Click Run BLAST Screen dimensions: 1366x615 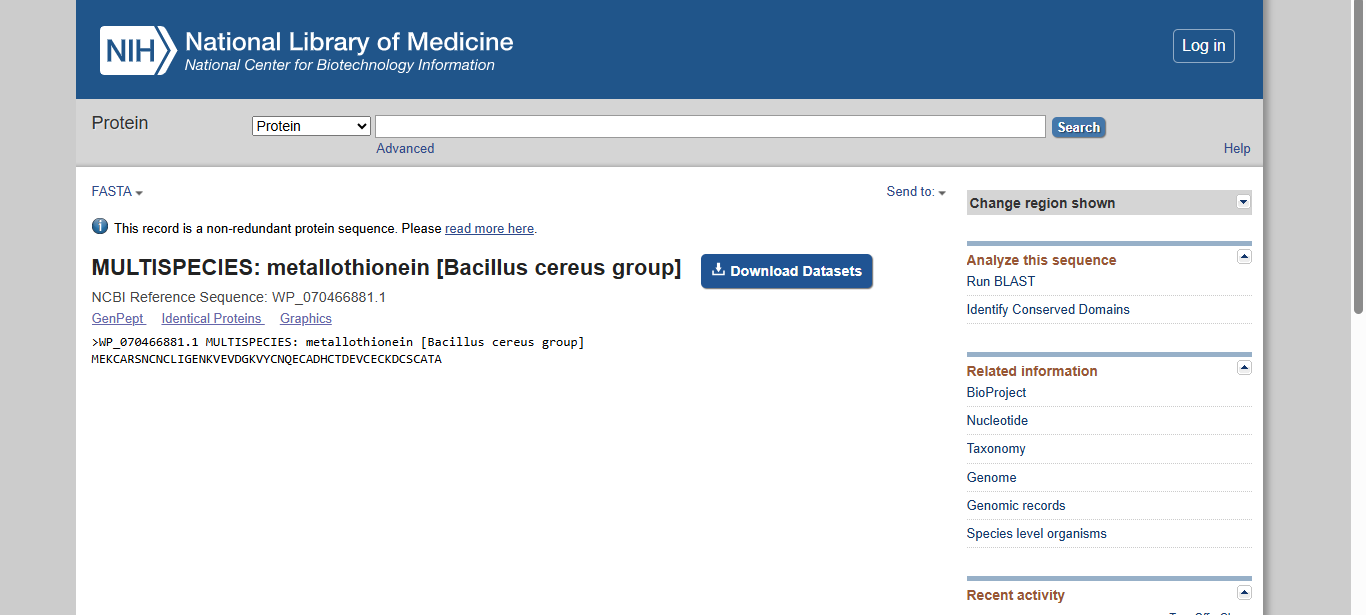click(1001, 281)
